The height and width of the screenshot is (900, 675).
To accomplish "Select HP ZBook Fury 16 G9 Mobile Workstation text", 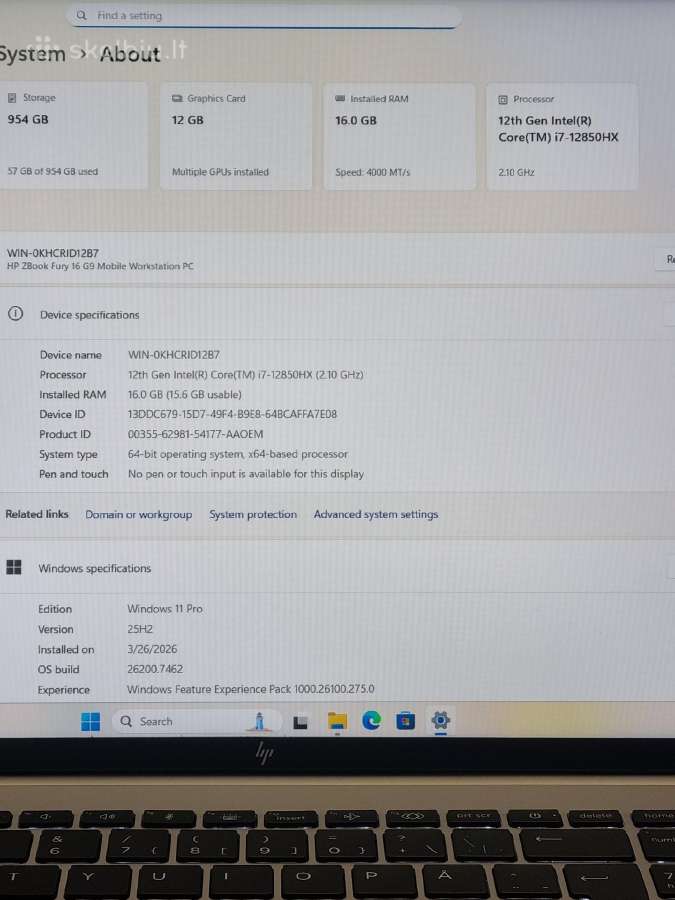I will (100, 266).
